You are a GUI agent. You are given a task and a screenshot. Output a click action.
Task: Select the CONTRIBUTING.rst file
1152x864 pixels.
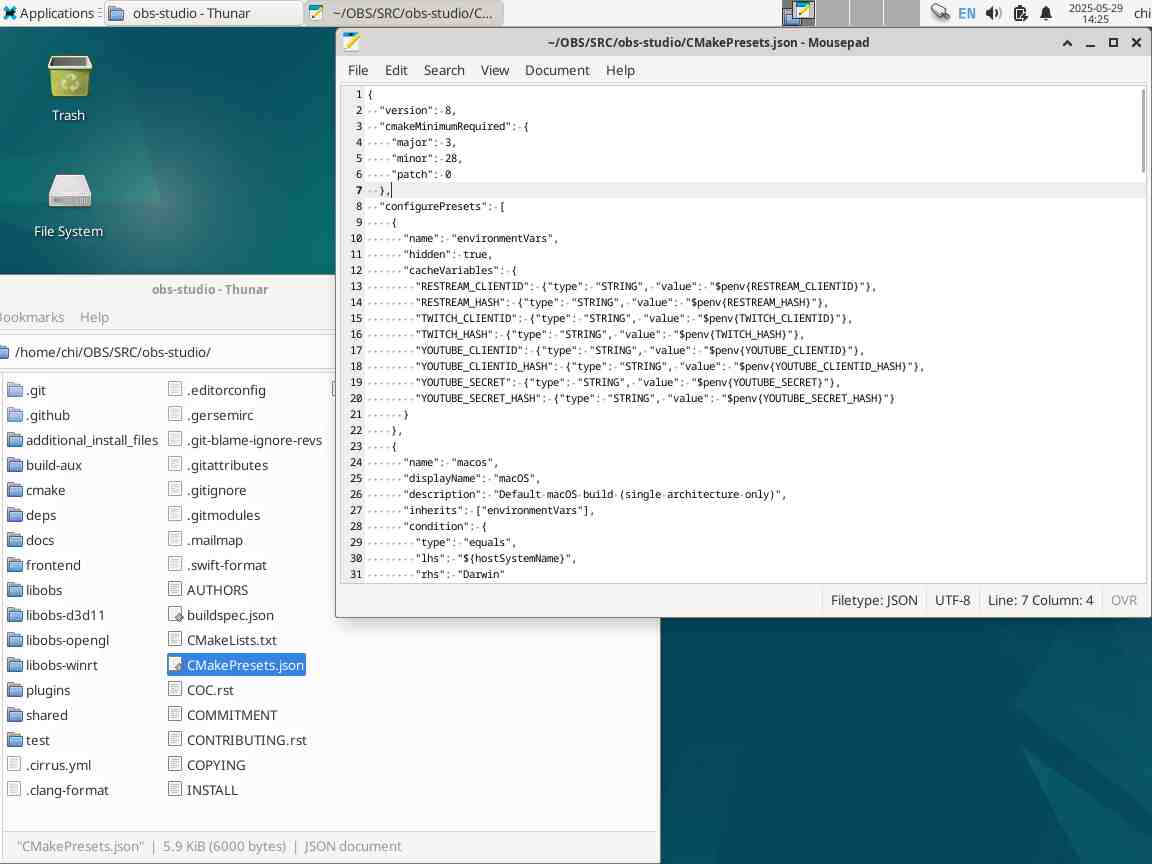click(238, 740)
